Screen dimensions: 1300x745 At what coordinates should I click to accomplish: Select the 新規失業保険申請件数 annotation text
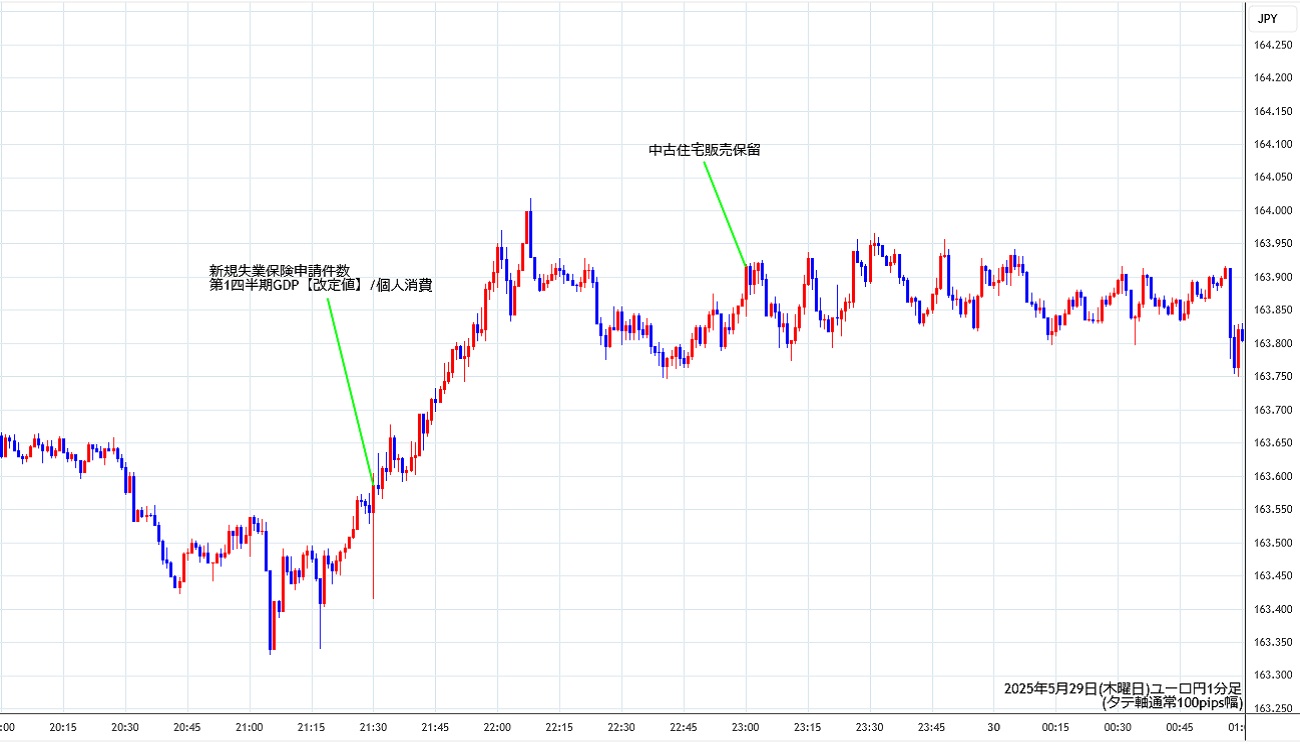click(x=279, y=270)
